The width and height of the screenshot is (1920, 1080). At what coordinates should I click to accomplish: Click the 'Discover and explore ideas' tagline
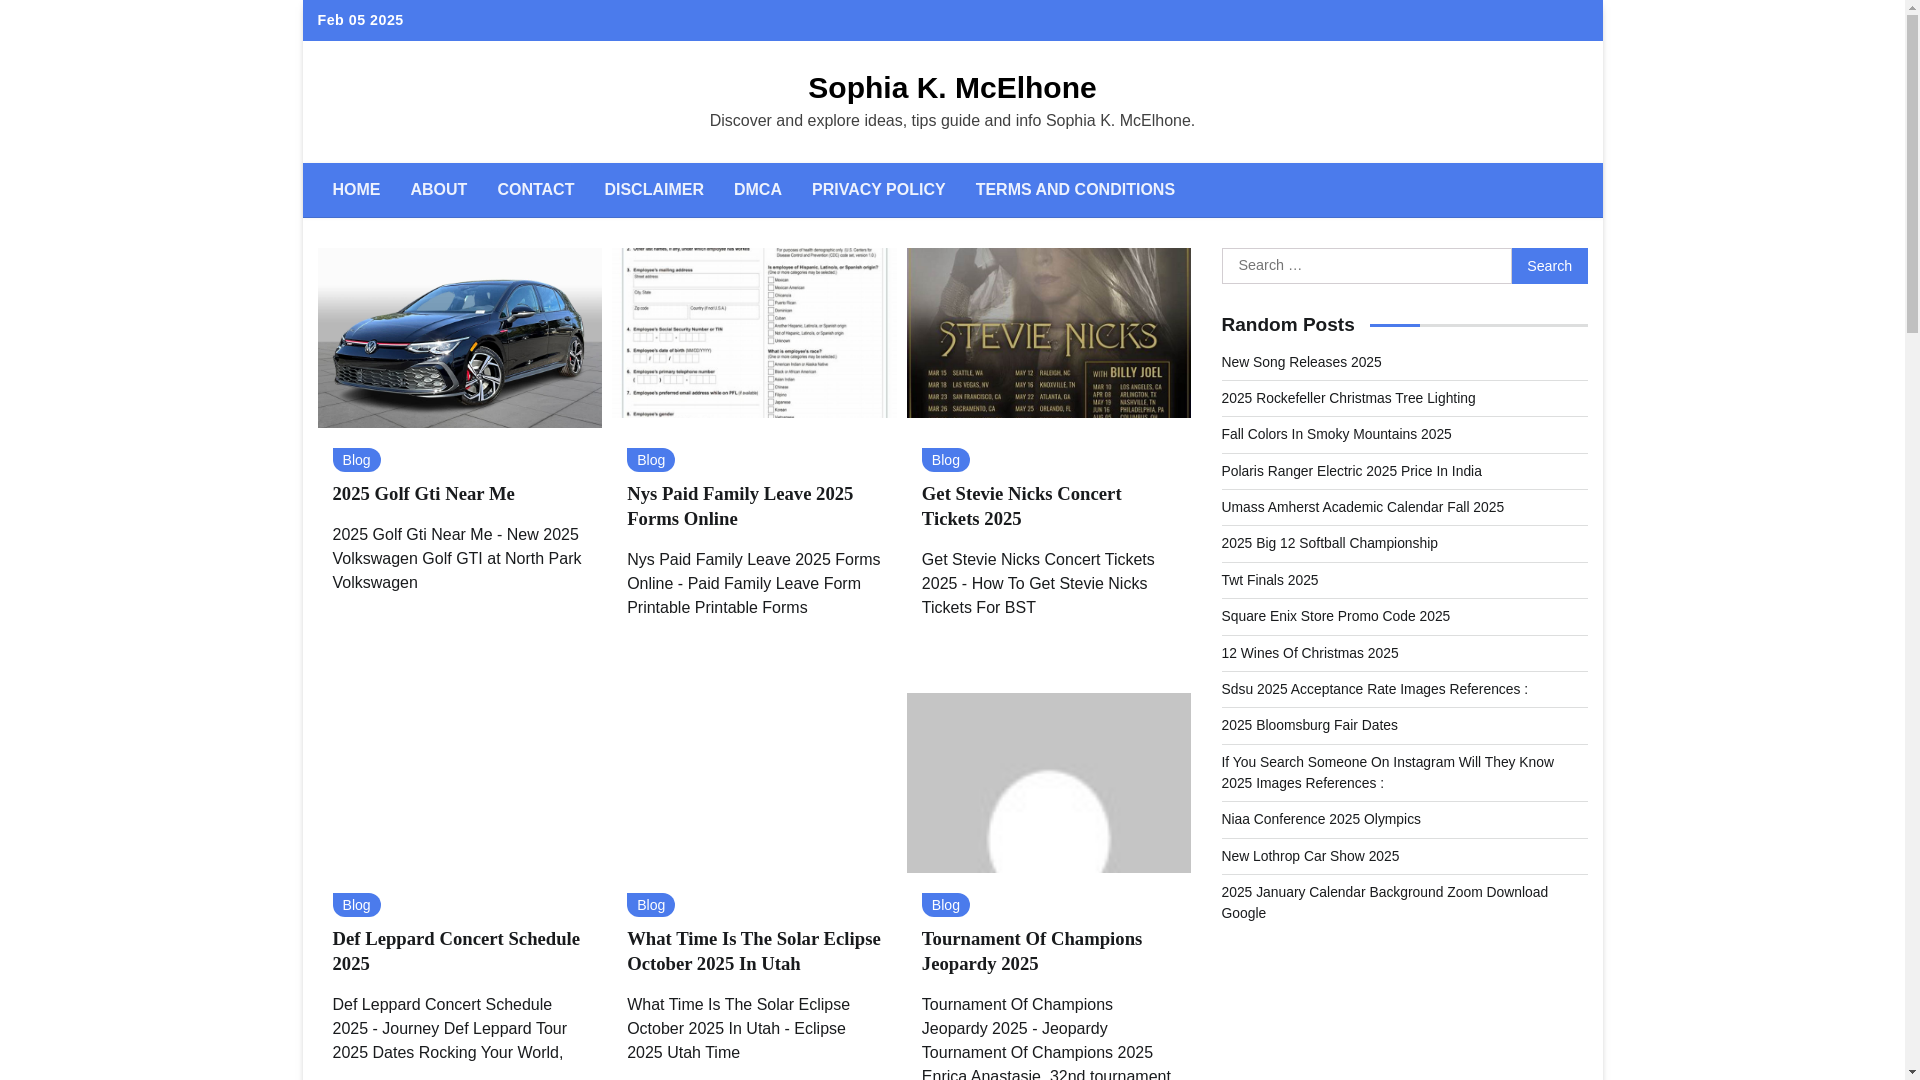[x=952, y=121]
